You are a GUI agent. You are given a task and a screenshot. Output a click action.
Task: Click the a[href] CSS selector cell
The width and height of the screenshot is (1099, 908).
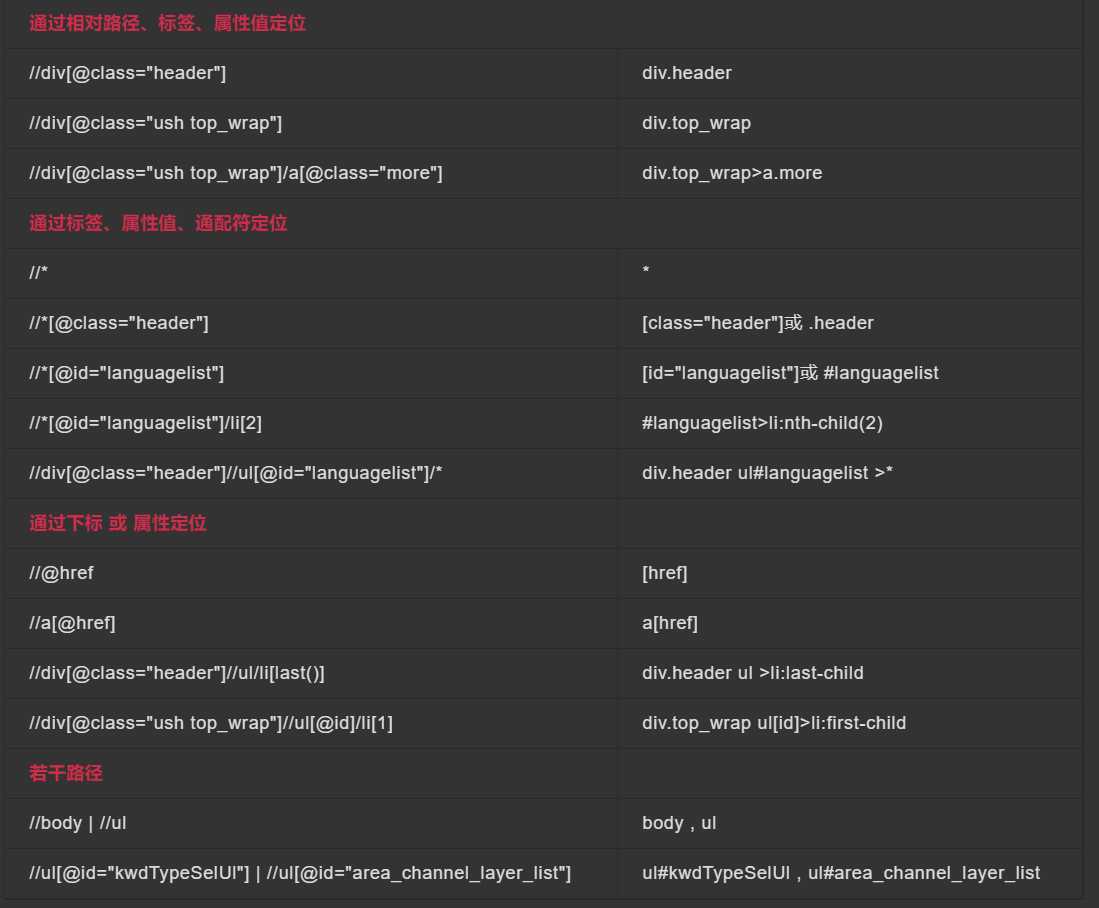click(x=849, y=623)
